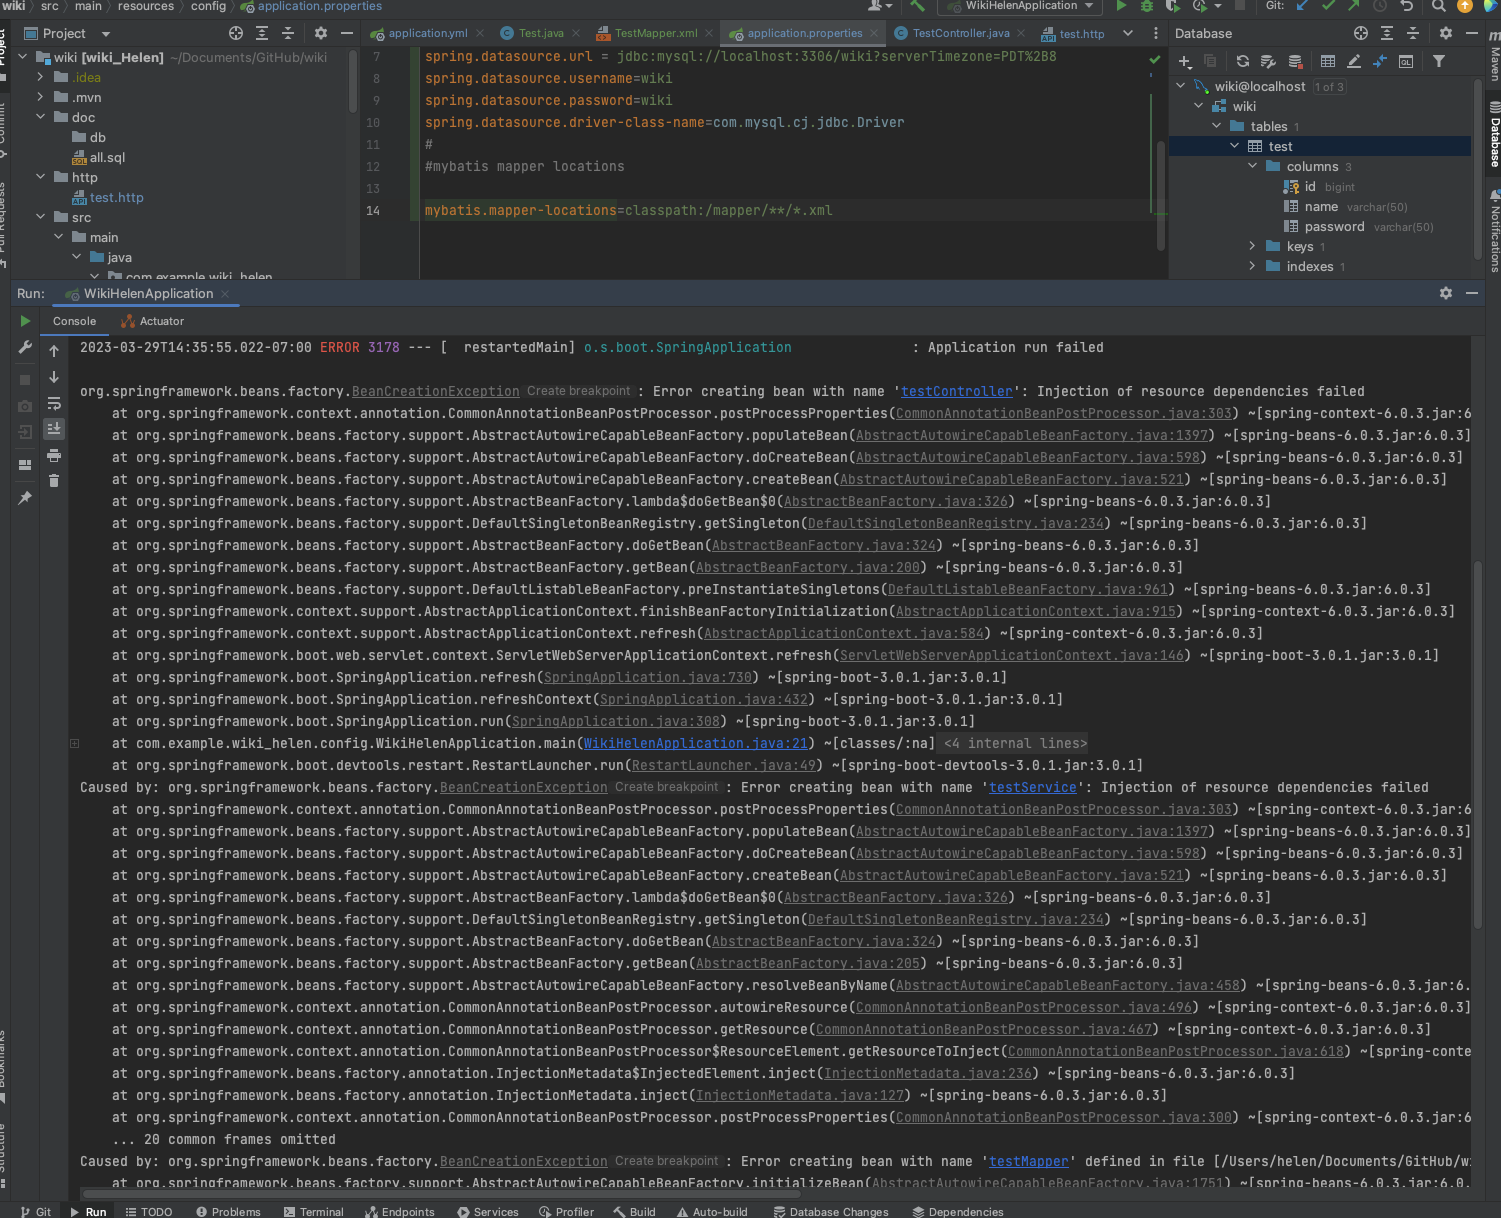Rerun WikiHelenApplication with green play icon in Run panel
Image resolution: width=1501 pixels, height=1218 pixels.
point(25,321)
